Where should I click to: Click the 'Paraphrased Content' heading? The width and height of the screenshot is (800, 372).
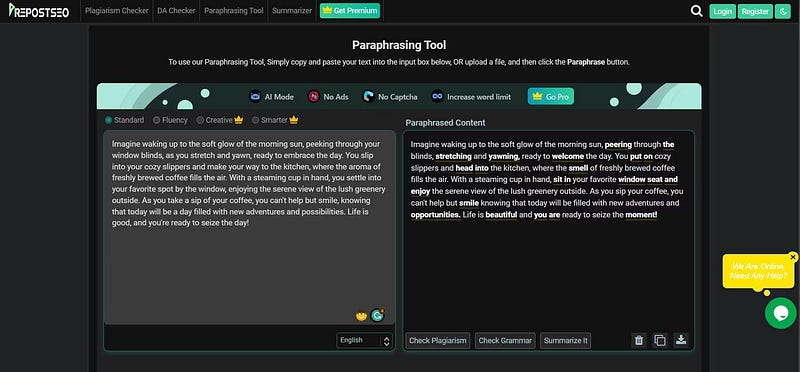click(x=445, y=123)
